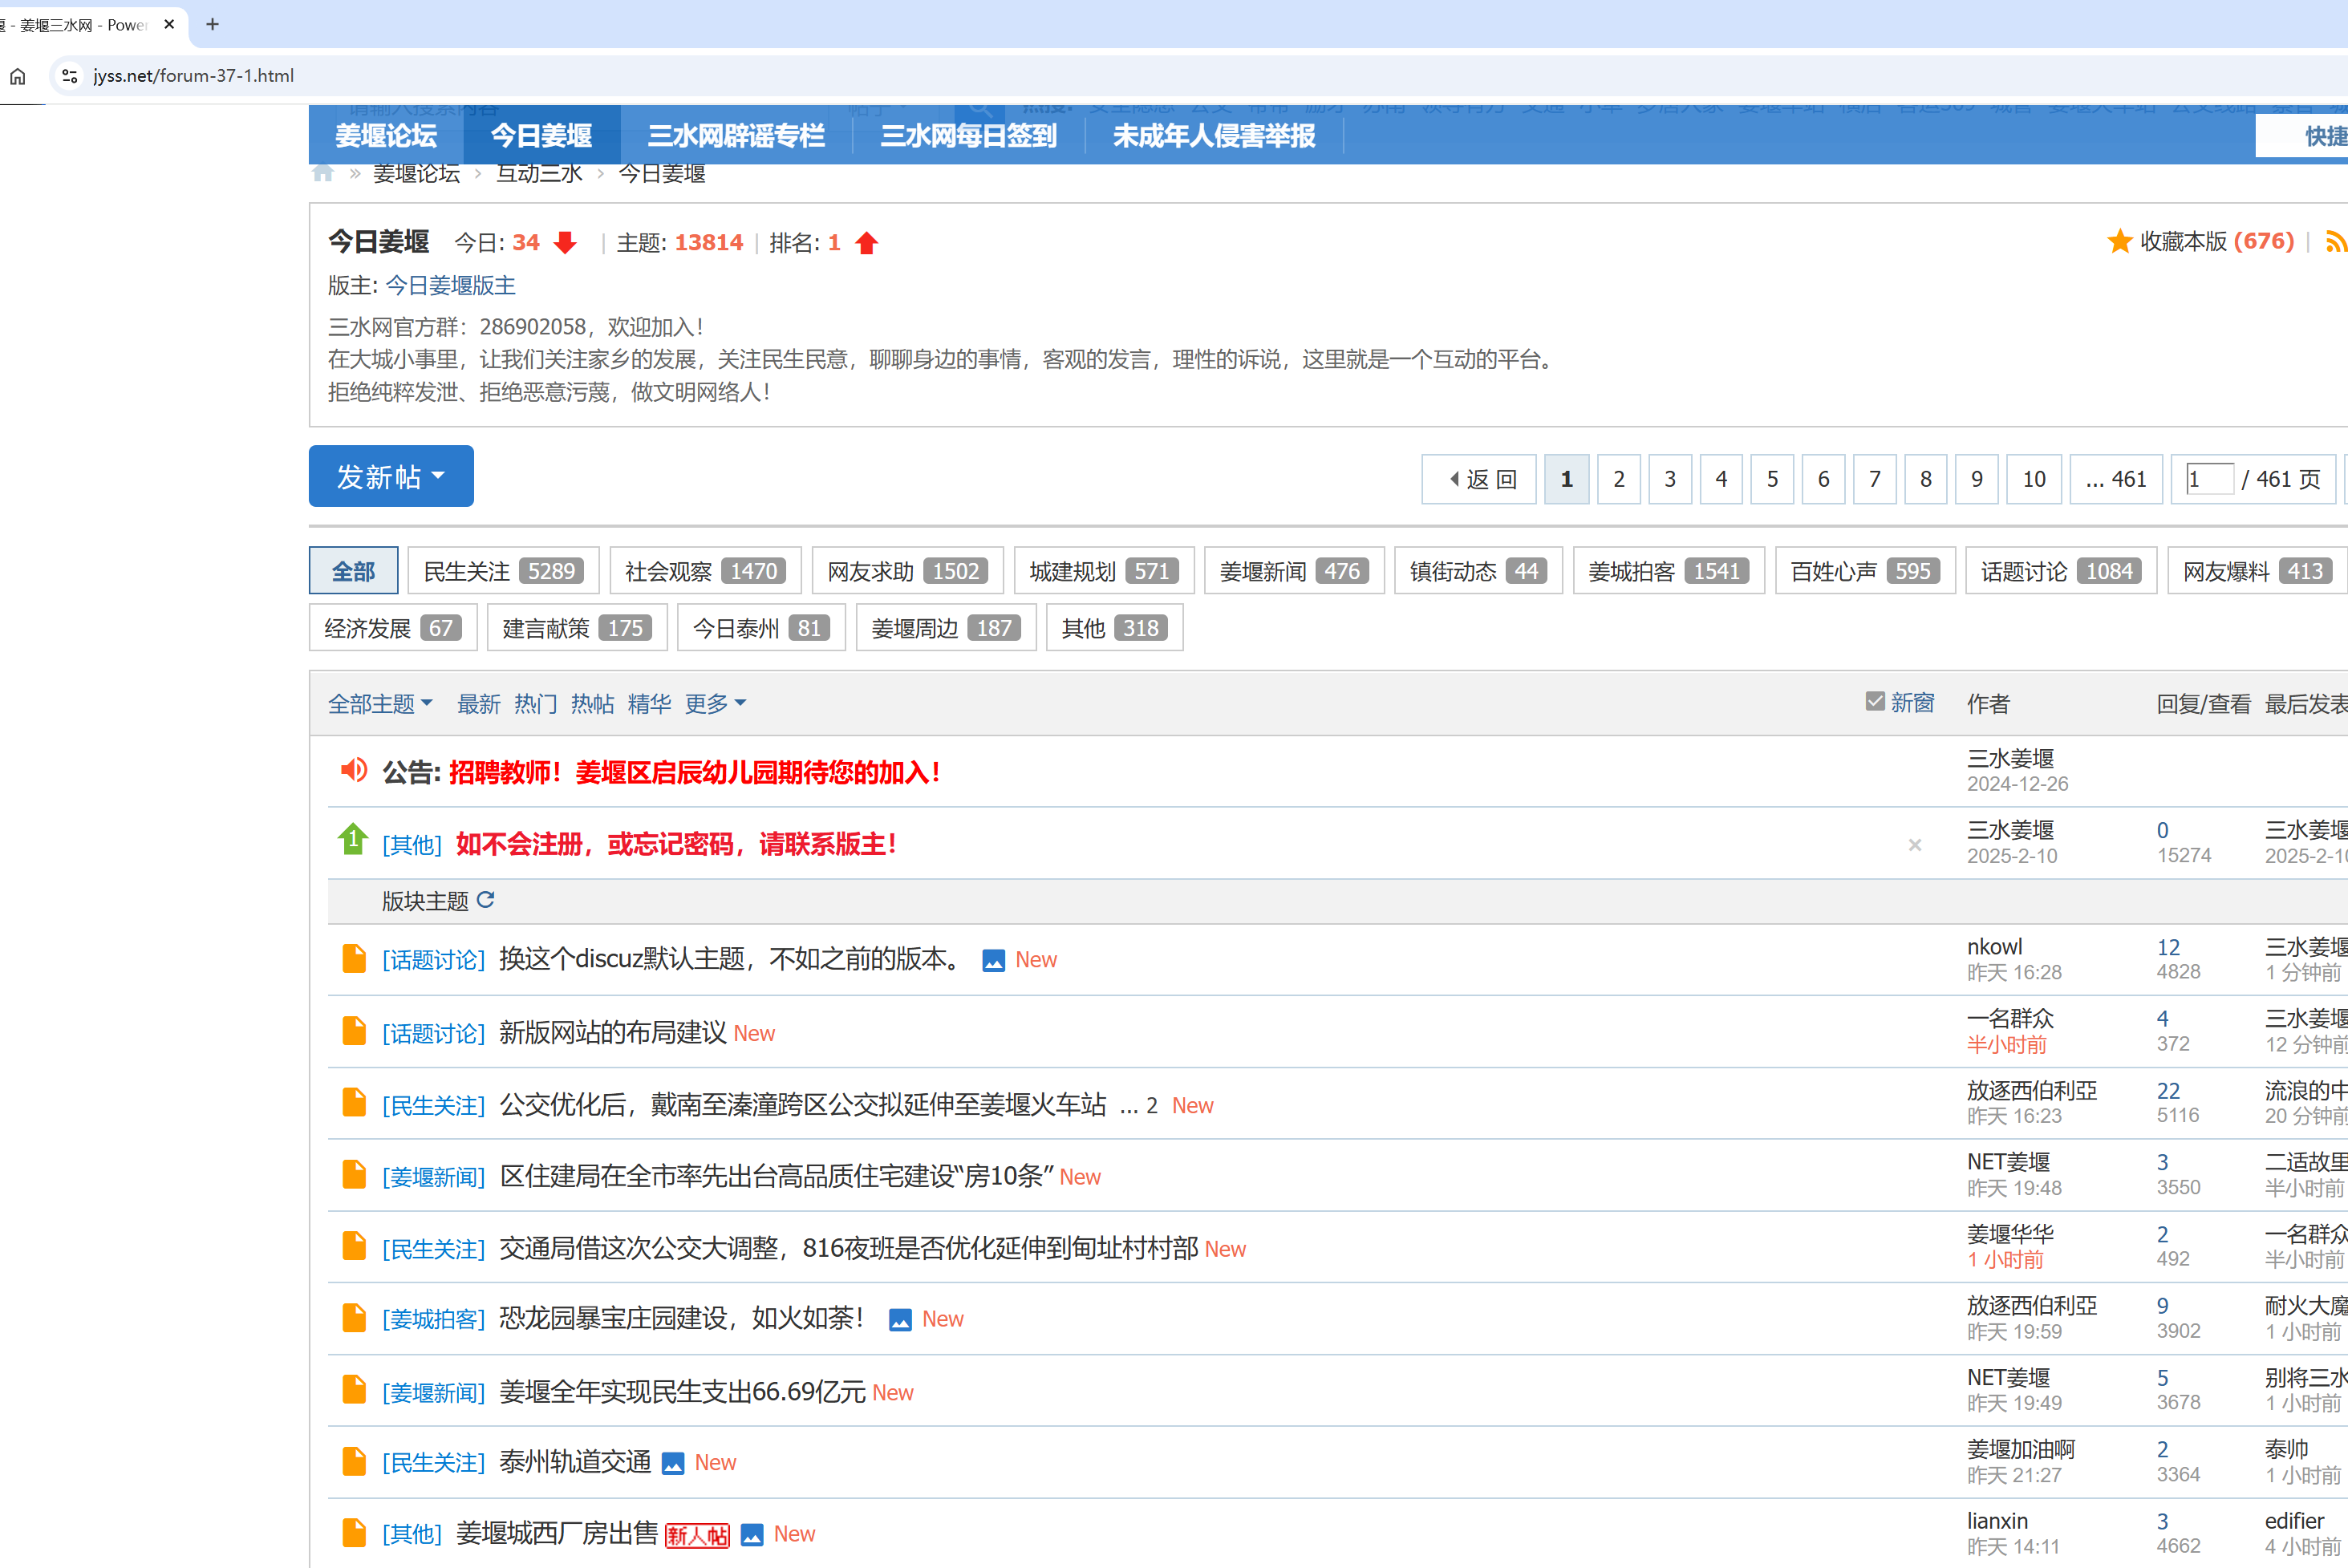Screen dimensions: 2348x1568
Task: Open 三水网辟谣专栏 navigation item
Action: (736, 136)
